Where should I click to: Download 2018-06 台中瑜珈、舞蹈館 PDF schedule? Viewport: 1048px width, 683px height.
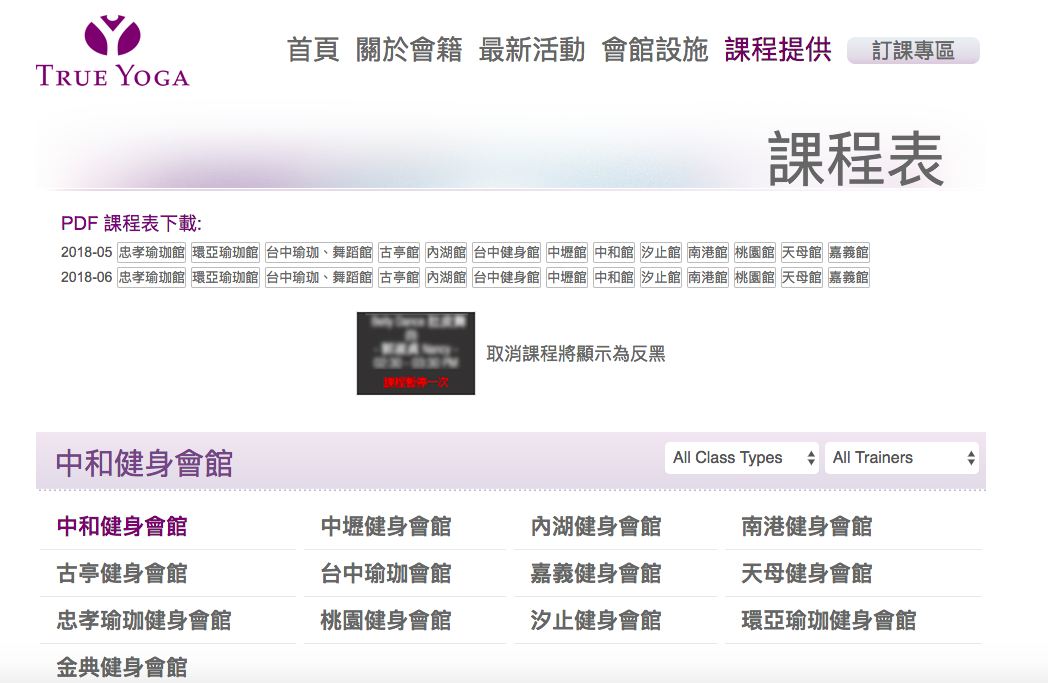[x=319, y=277]
